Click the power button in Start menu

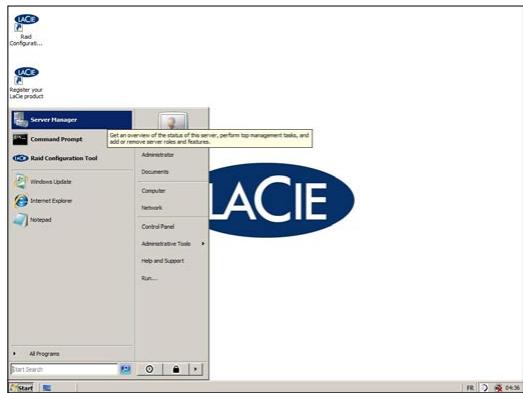tap(149, 369)
